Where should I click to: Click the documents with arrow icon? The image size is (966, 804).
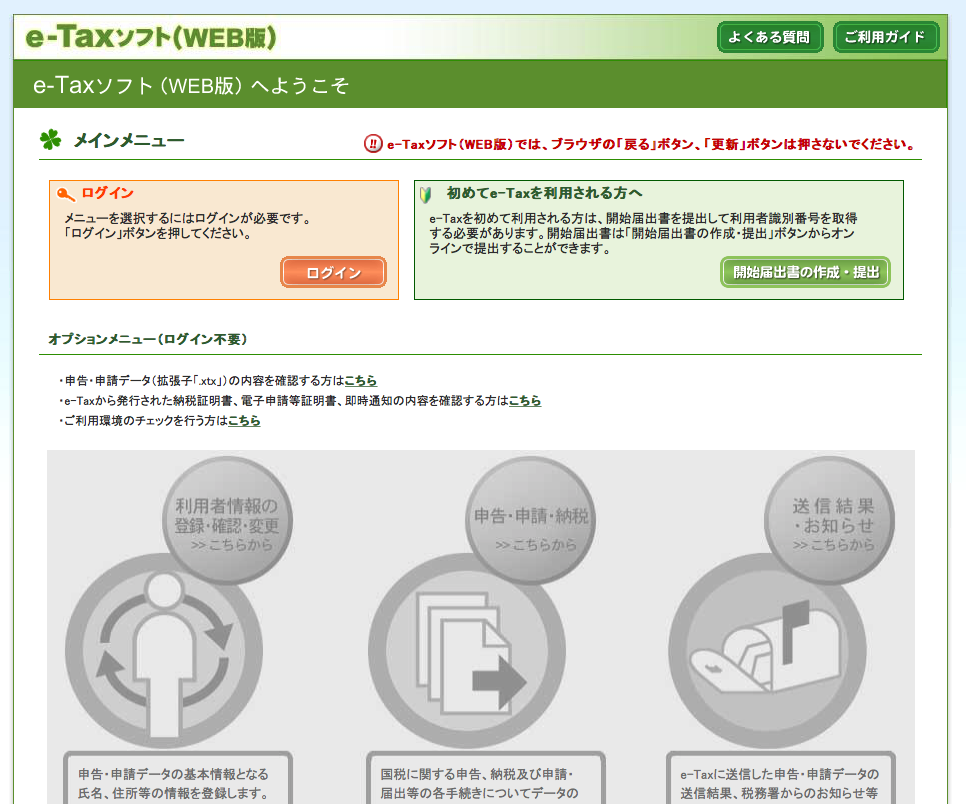click(x=467, y=651)
